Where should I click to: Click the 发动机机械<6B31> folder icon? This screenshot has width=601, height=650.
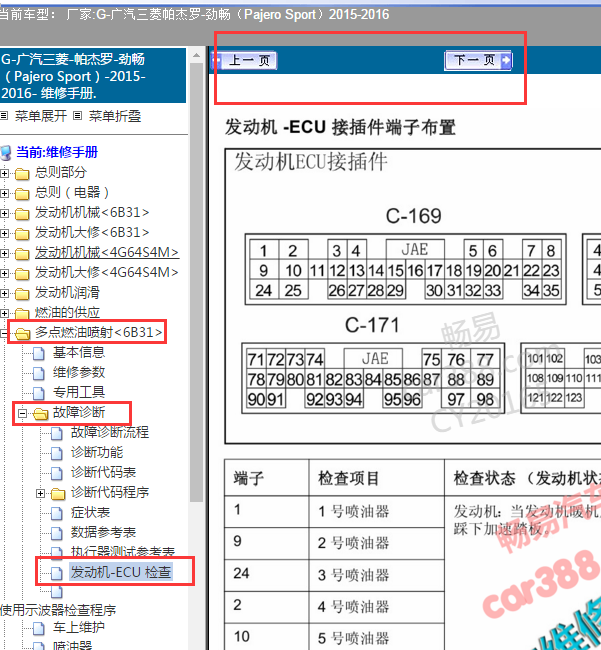coord(22,213)
